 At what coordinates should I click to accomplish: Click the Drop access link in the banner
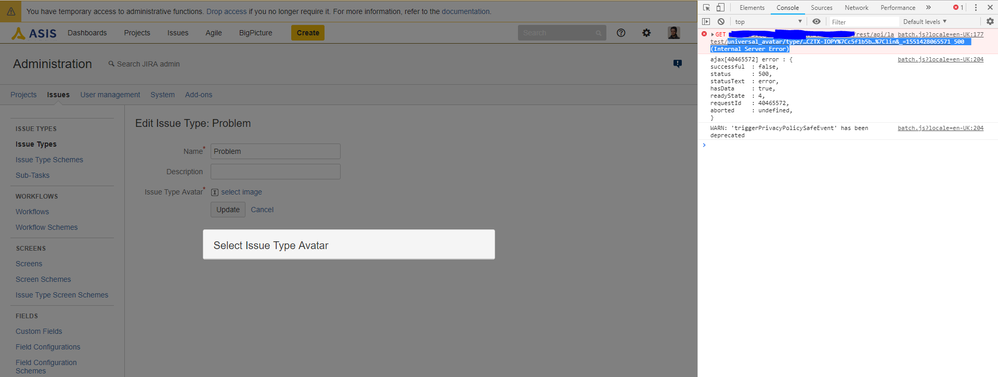228,11
